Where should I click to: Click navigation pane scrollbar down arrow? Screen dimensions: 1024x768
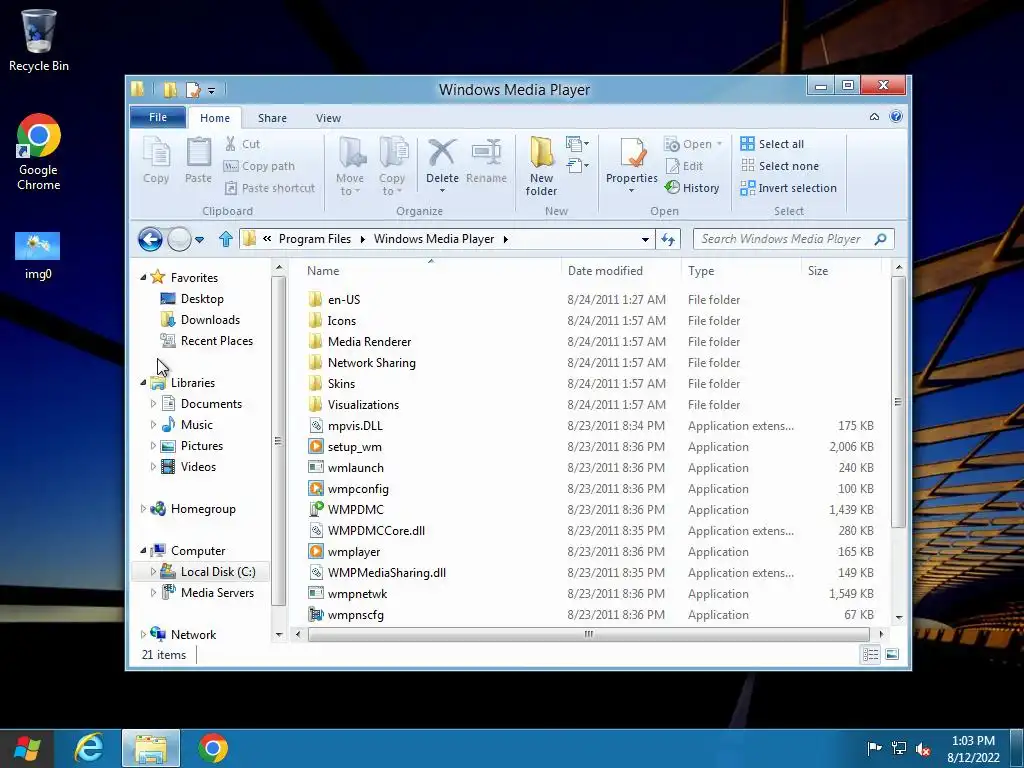click(279, 634)
